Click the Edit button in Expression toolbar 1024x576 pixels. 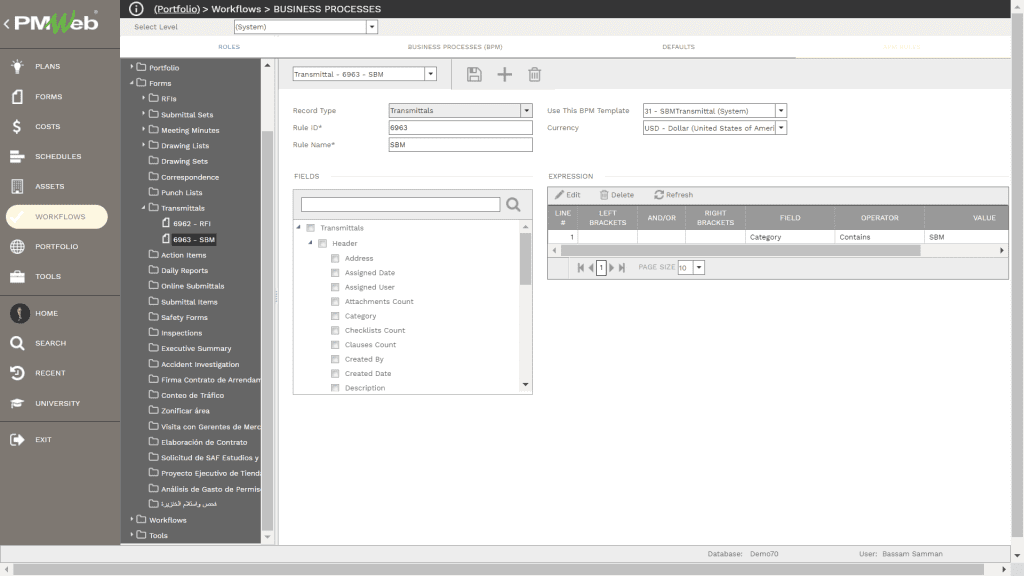(568, 195)
